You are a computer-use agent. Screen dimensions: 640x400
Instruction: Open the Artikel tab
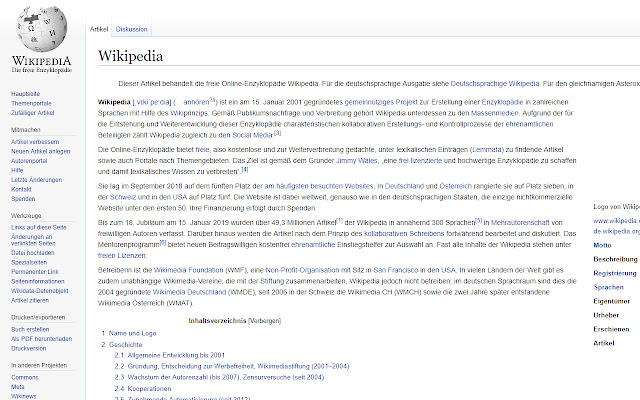[99, 29]
